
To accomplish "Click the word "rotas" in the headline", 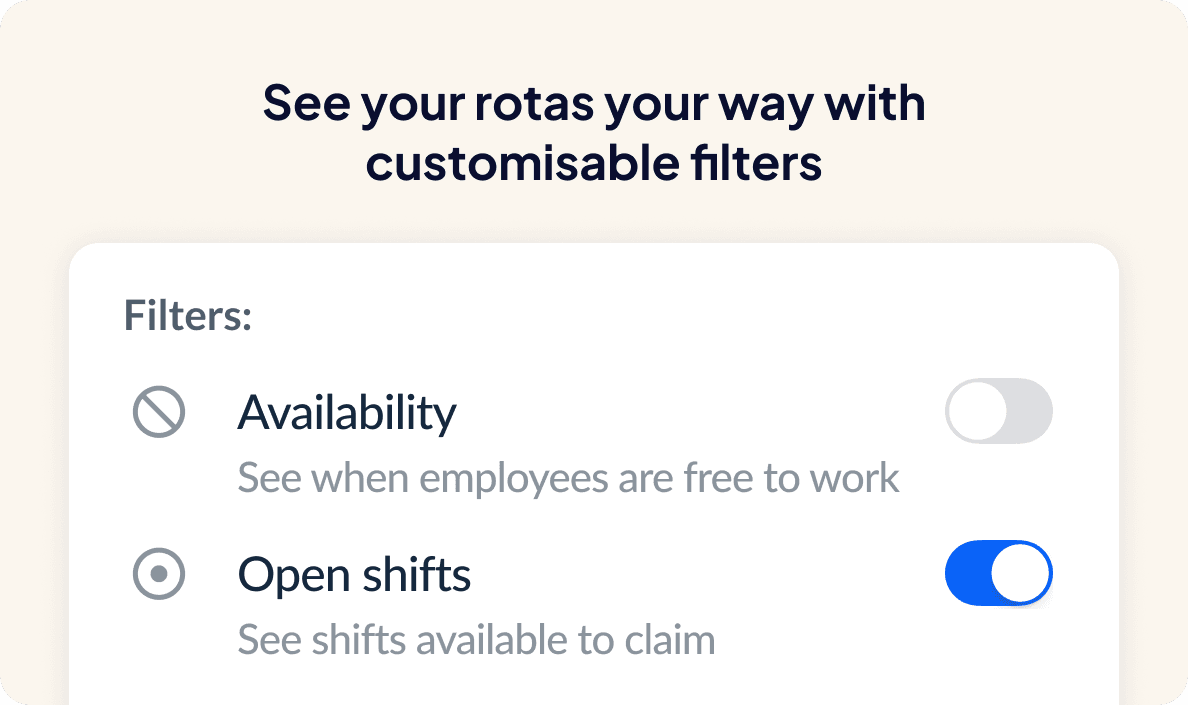I will [x=534, y=104].
